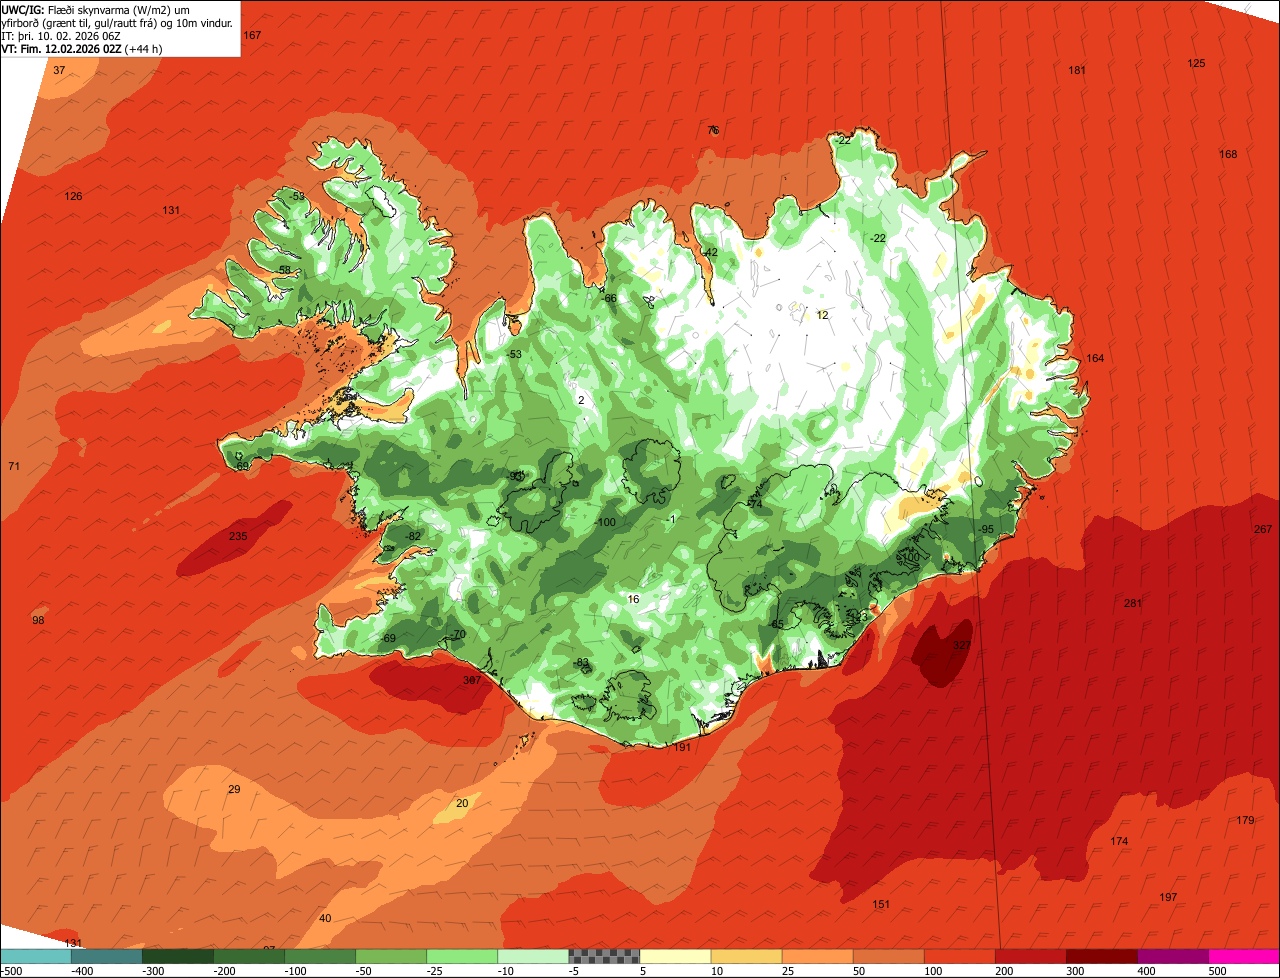Click the value 327 southeast of Iceland
This screenshot has width=1280, height=978.
pos(962,645)
